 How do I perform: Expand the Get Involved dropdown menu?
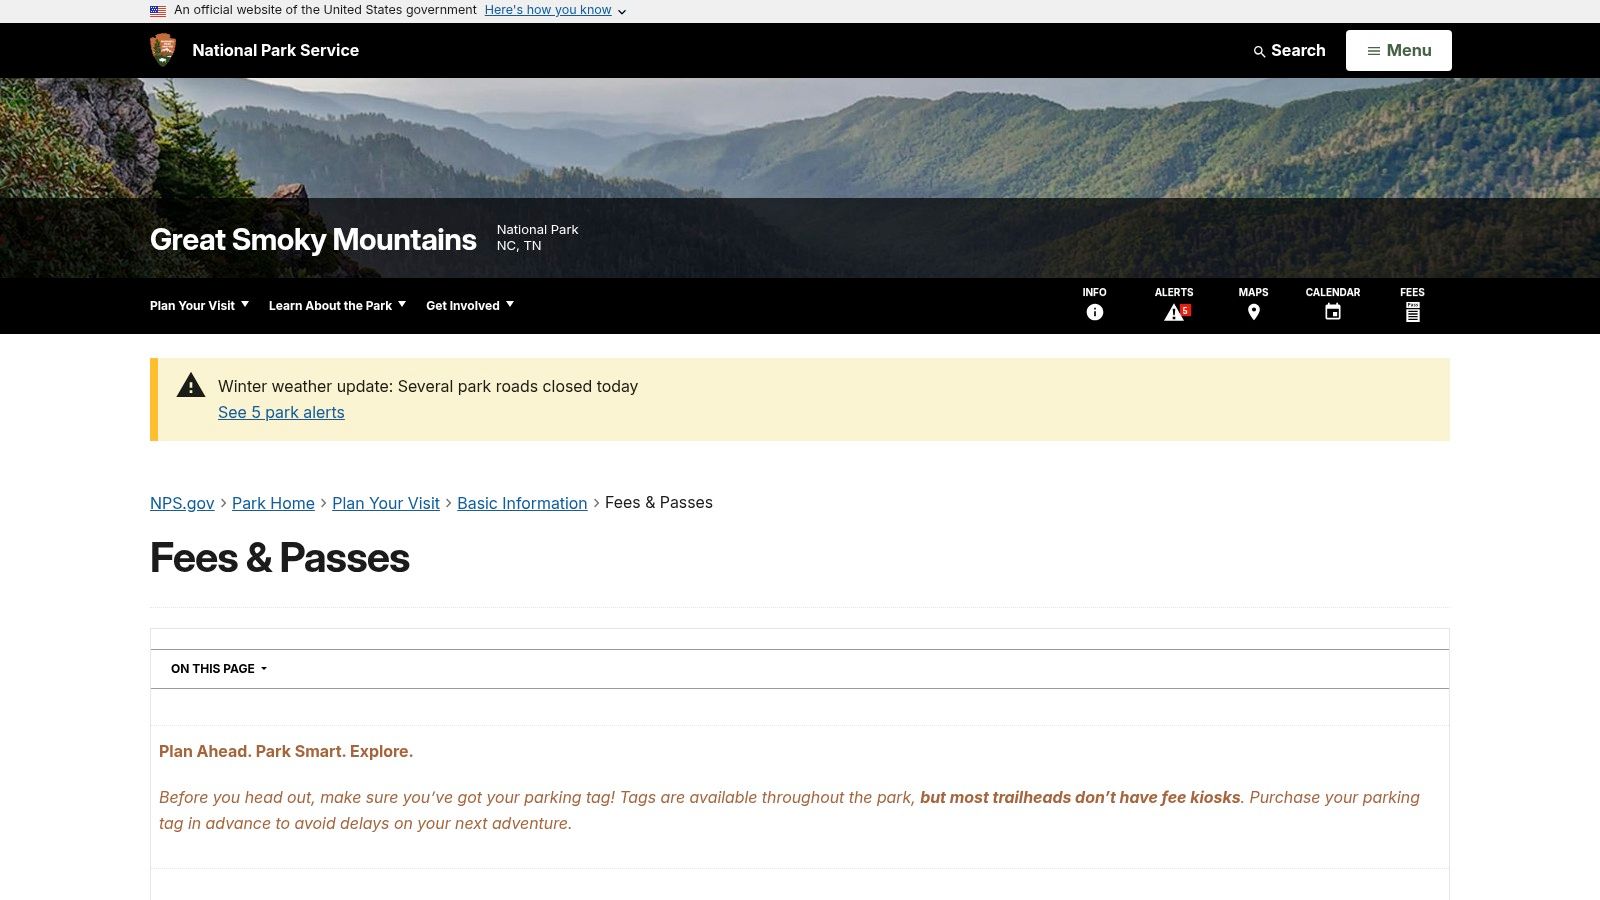469,305
